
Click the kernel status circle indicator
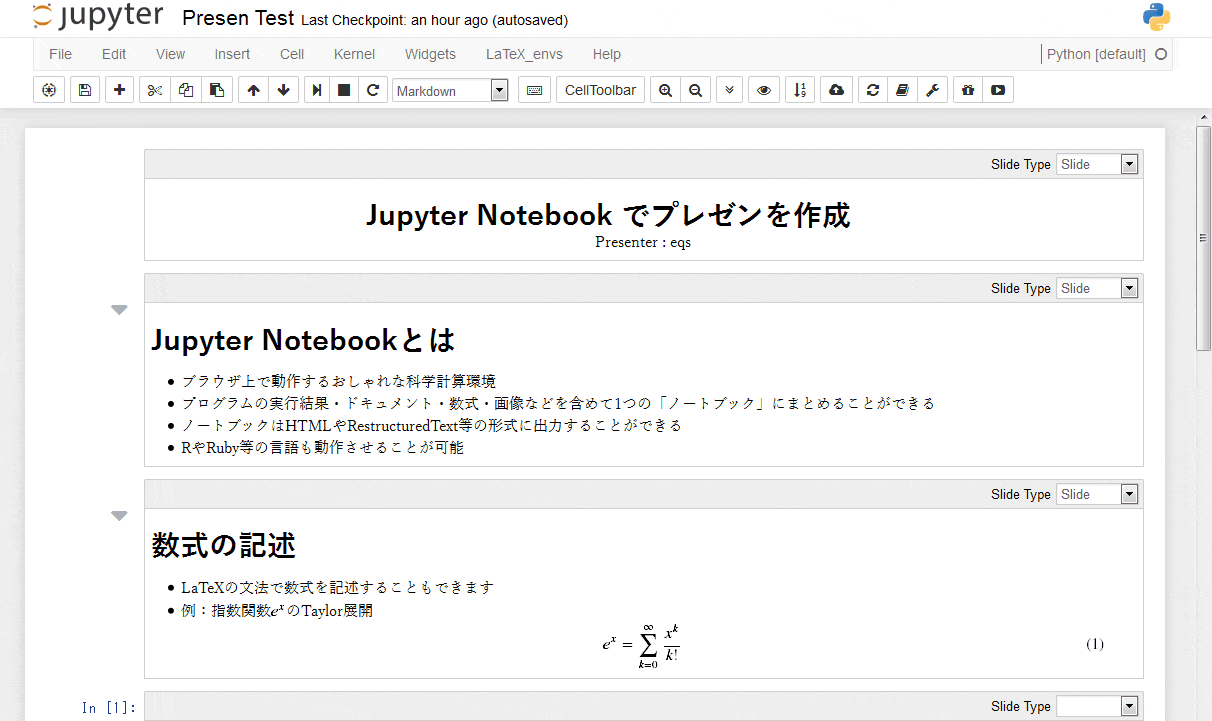pos(1161,54)
